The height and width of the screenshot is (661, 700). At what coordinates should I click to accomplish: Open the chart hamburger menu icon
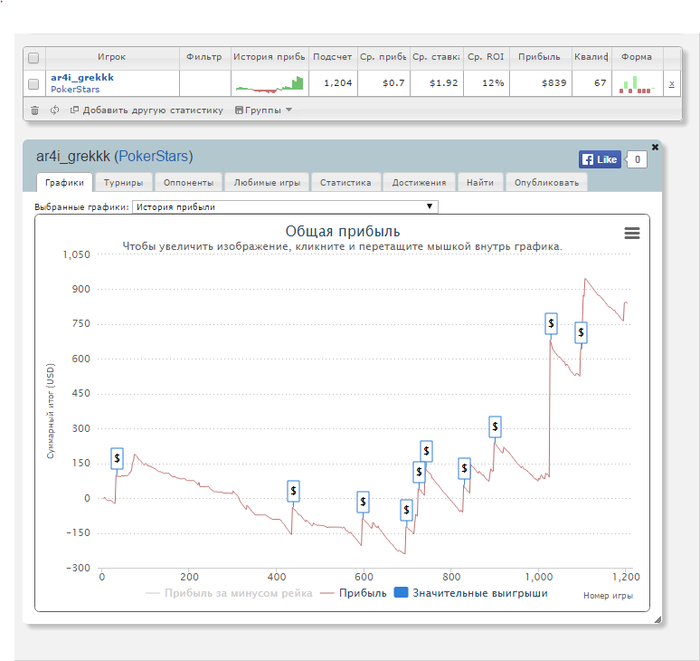(632, 233)
